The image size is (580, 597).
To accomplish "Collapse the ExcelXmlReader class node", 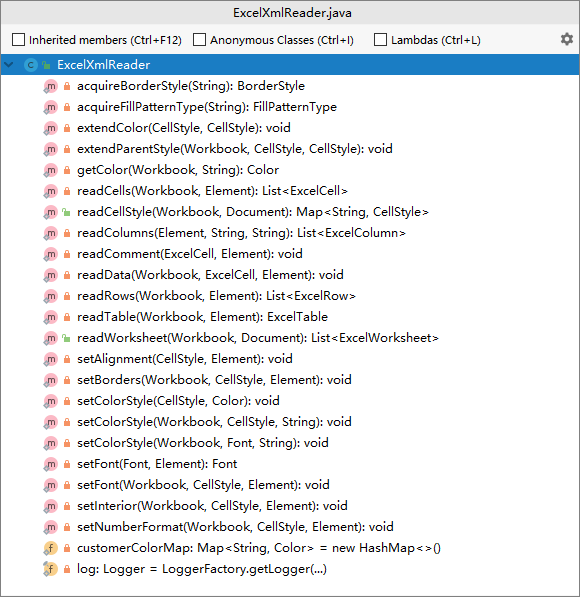I will (x=9, y=65).
